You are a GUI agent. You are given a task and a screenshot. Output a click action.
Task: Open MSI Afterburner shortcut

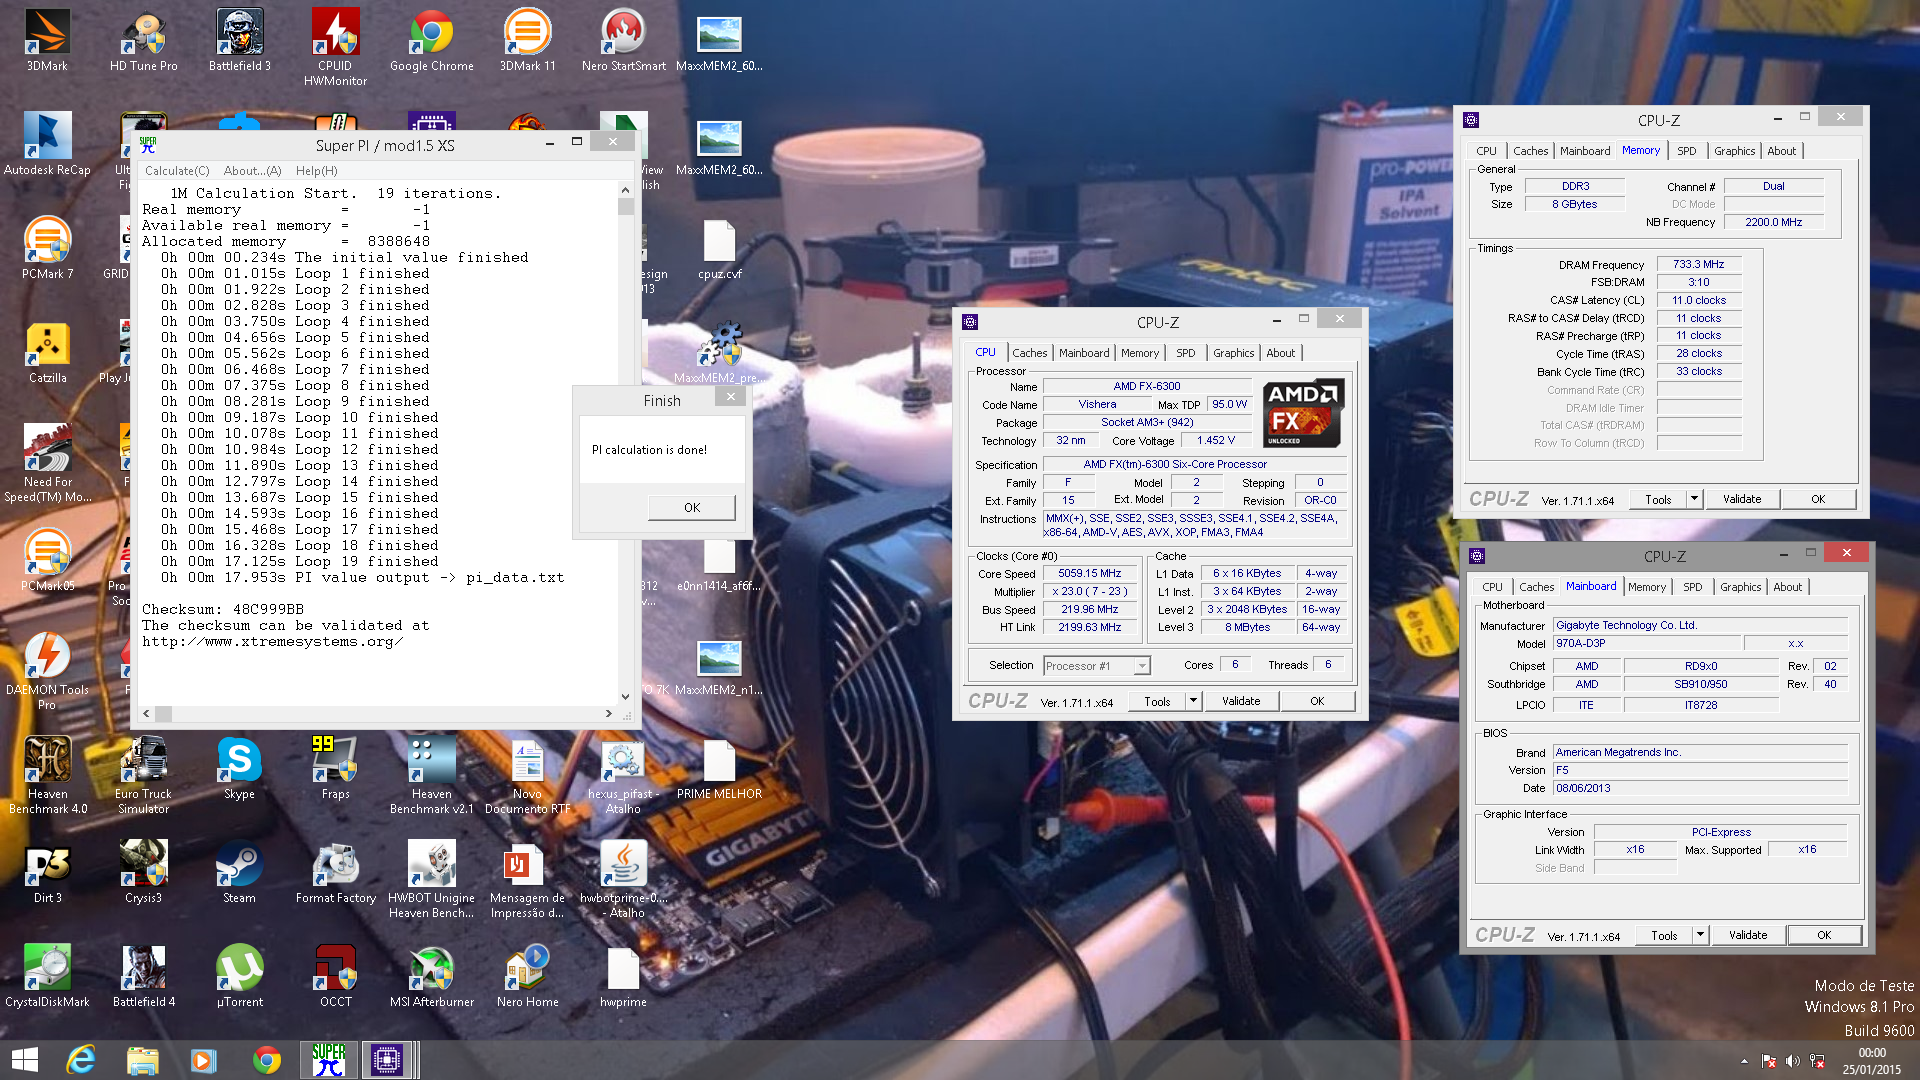(x=431, y=976)
